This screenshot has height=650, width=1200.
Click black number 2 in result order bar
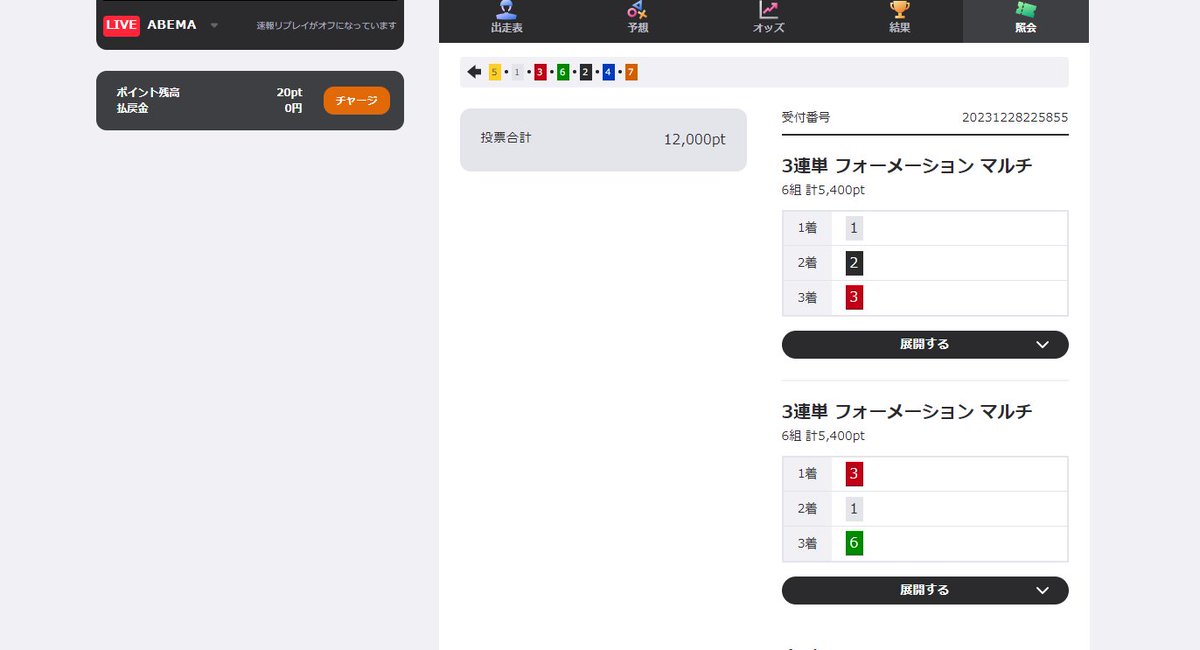(586, 72)
